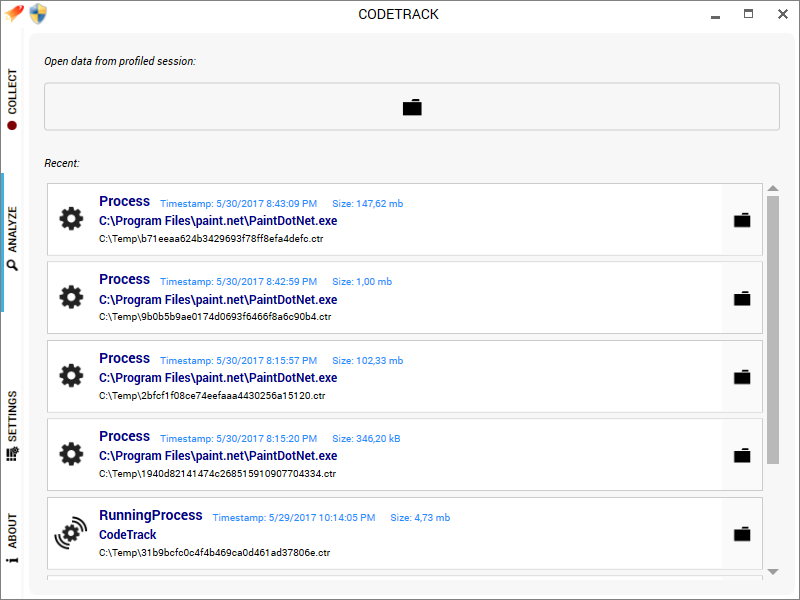The width and height of the screenshot is (800, 600).
Task: Open the Settings tab
Action: tap(12, 426)
